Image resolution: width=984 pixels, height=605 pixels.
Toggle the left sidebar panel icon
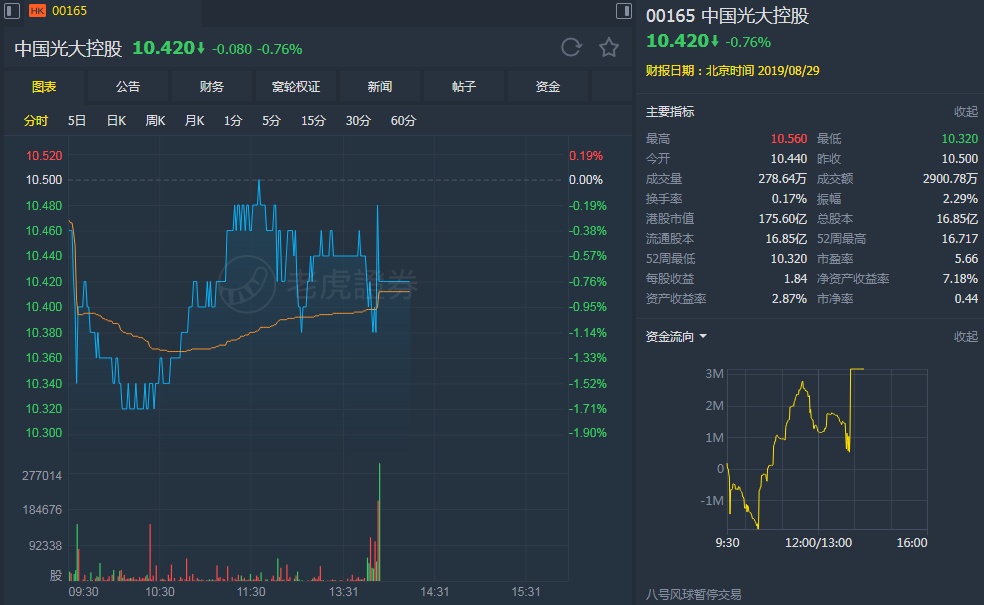pyautogui.click(x=12, y=11)
